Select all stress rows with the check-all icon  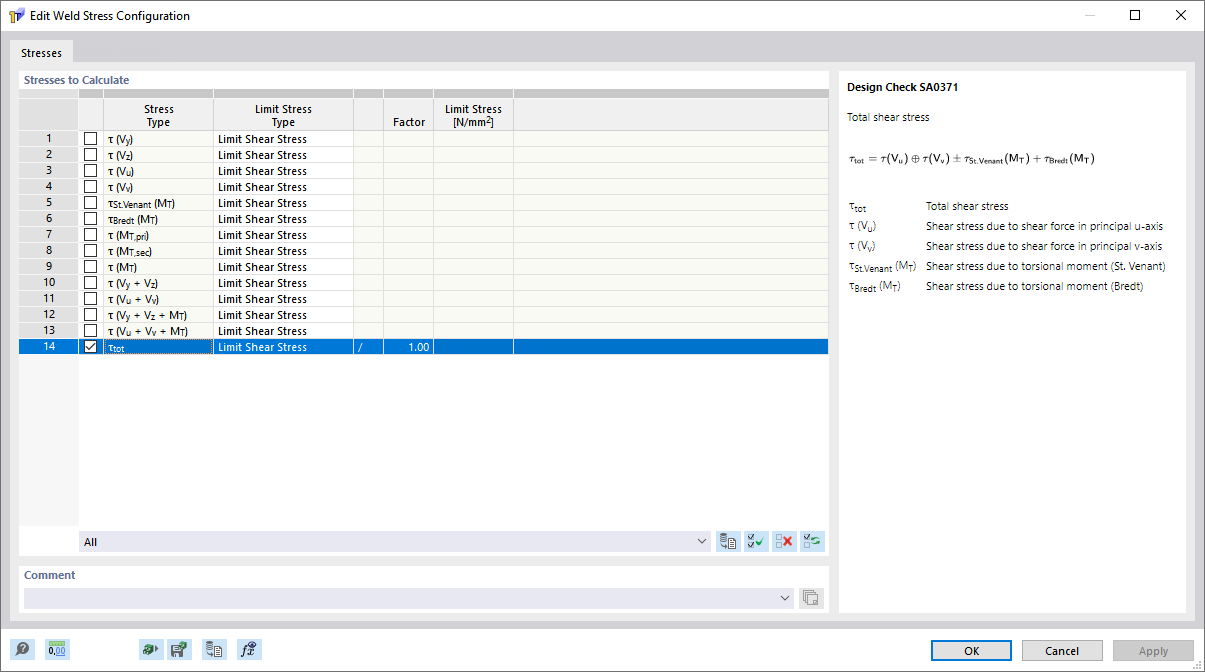click(x=755, y=541)
